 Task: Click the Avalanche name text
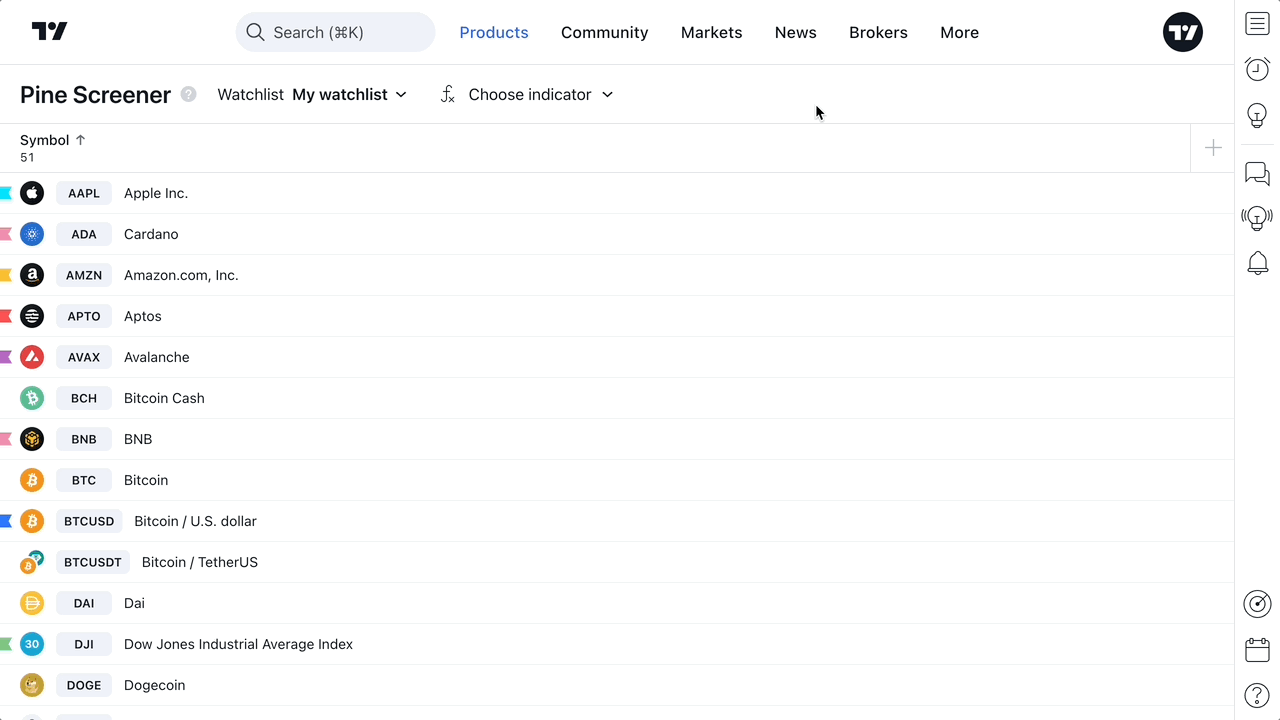[x=157, y=357]
